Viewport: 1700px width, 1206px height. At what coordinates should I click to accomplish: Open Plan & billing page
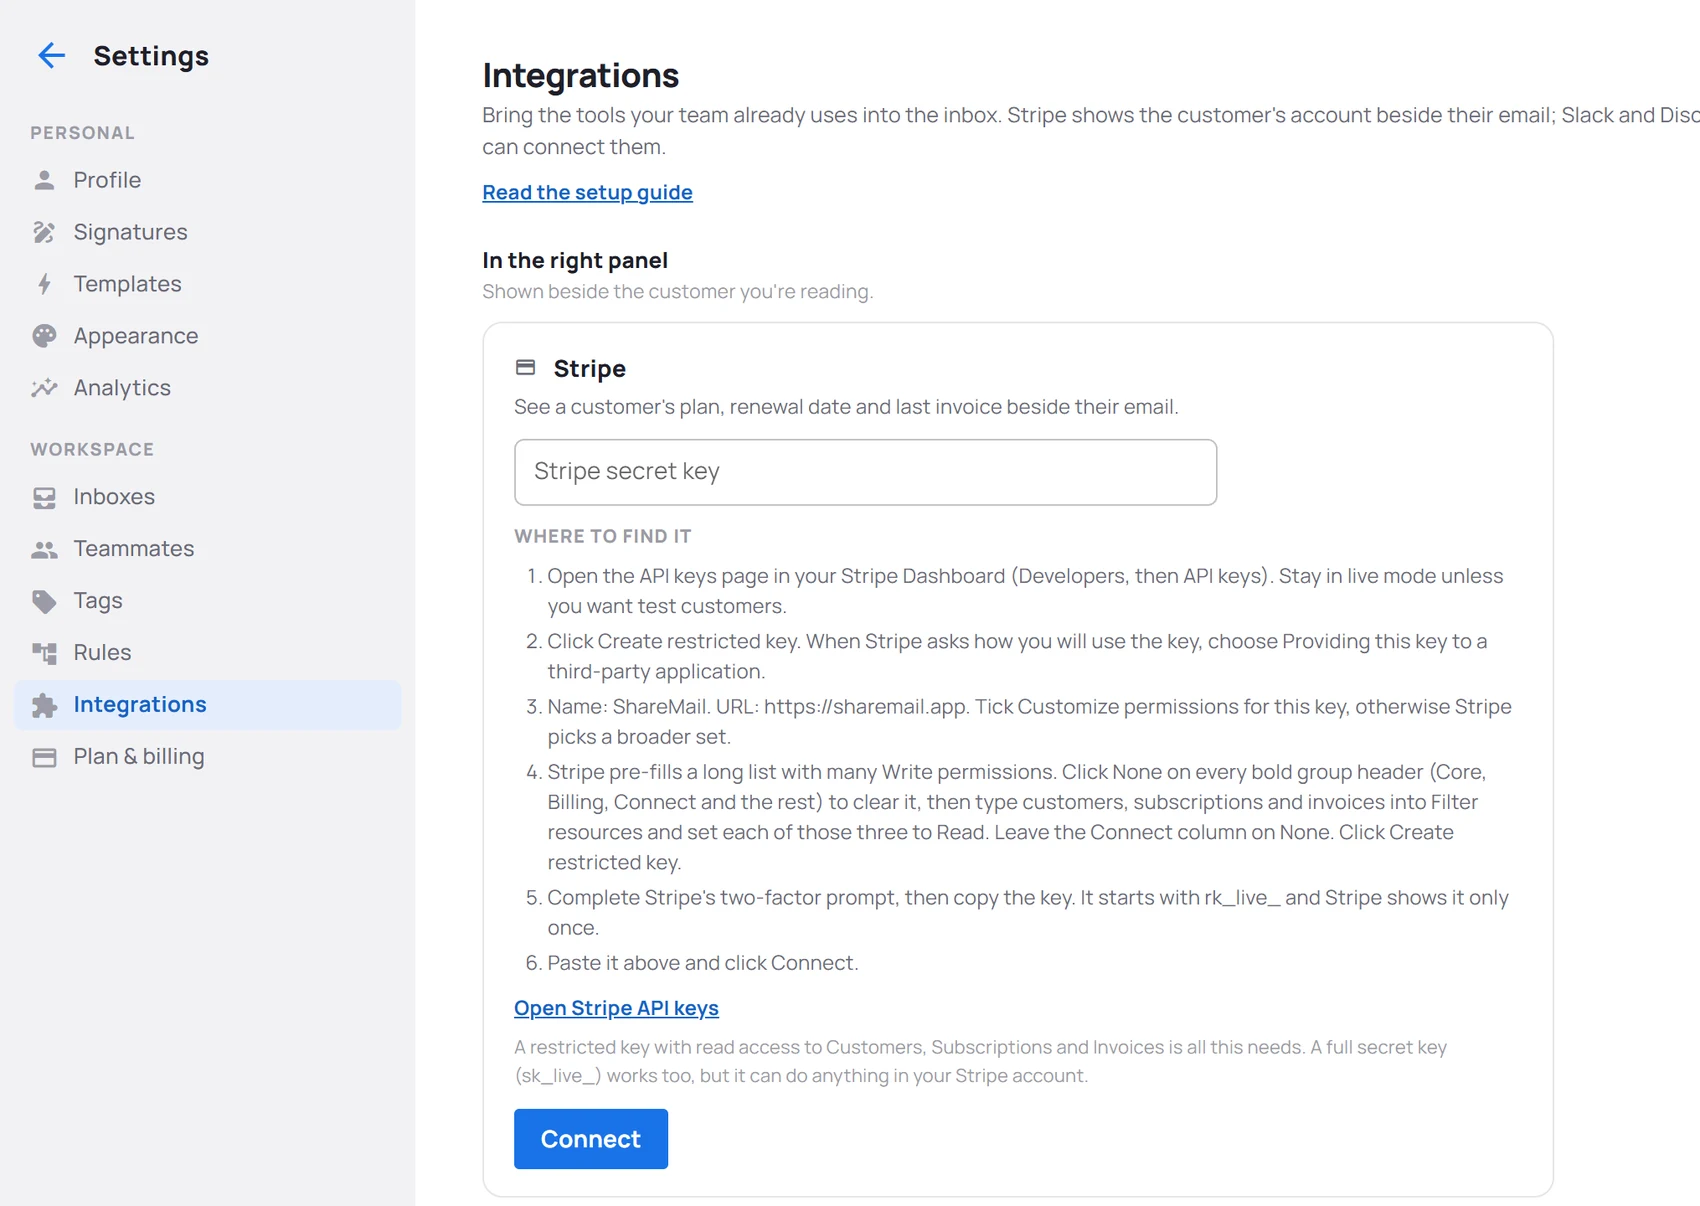pos(208,757)
